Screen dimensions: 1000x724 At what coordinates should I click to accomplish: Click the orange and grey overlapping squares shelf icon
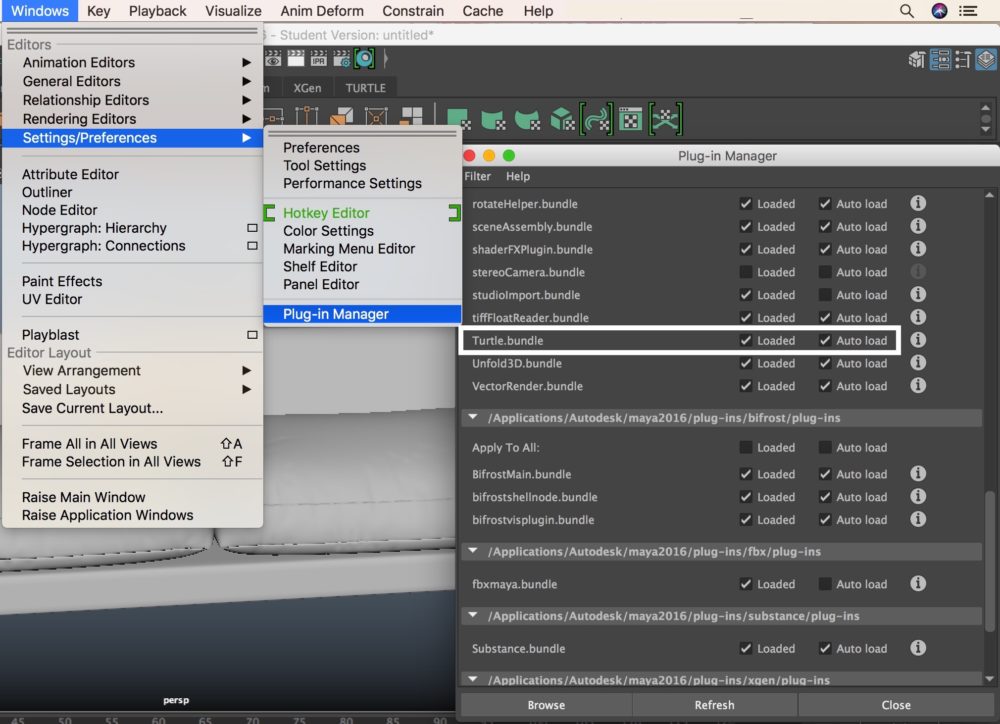pos(342,117)
